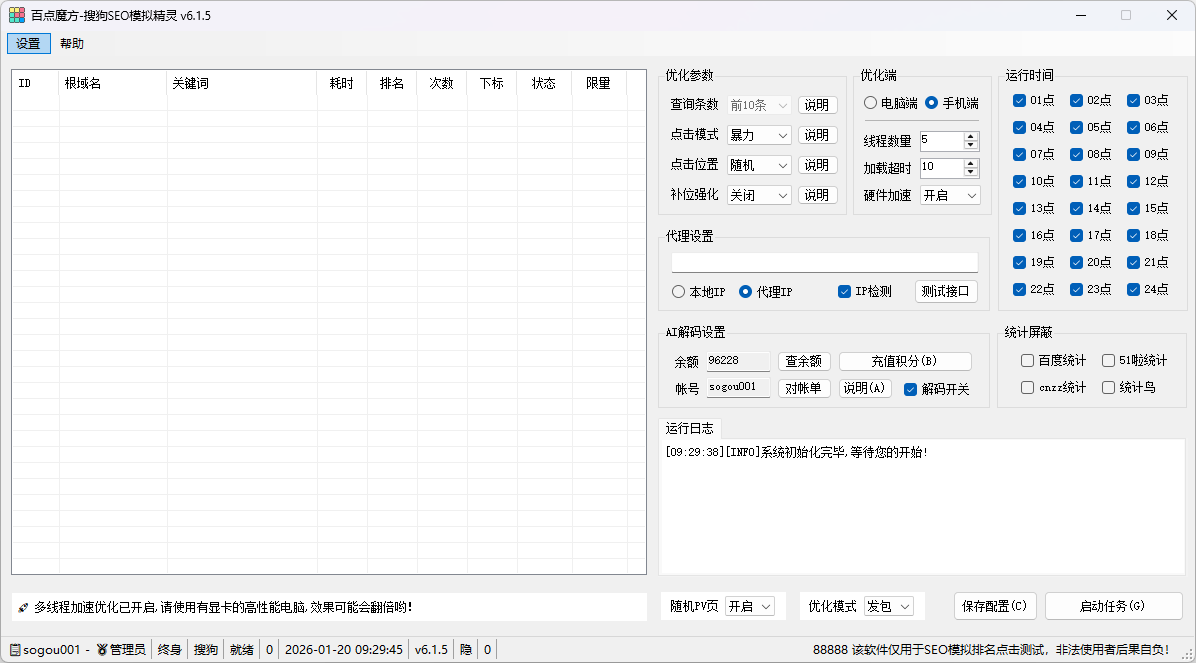1196x663 pixels.
Task: Disable the 解码开关 checkbox
Action: pos(908,390)
